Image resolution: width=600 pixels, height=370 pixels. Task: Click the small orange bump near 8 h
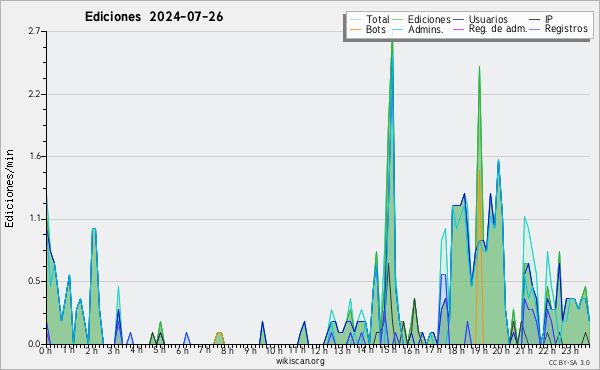click(219, 337)
